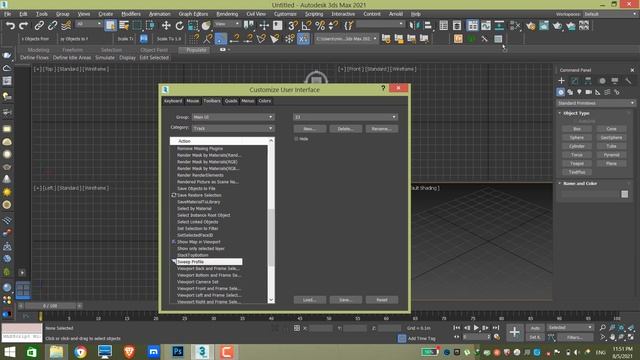
Task: Choose the Select and Rotate tool
Action: point(179,26)
